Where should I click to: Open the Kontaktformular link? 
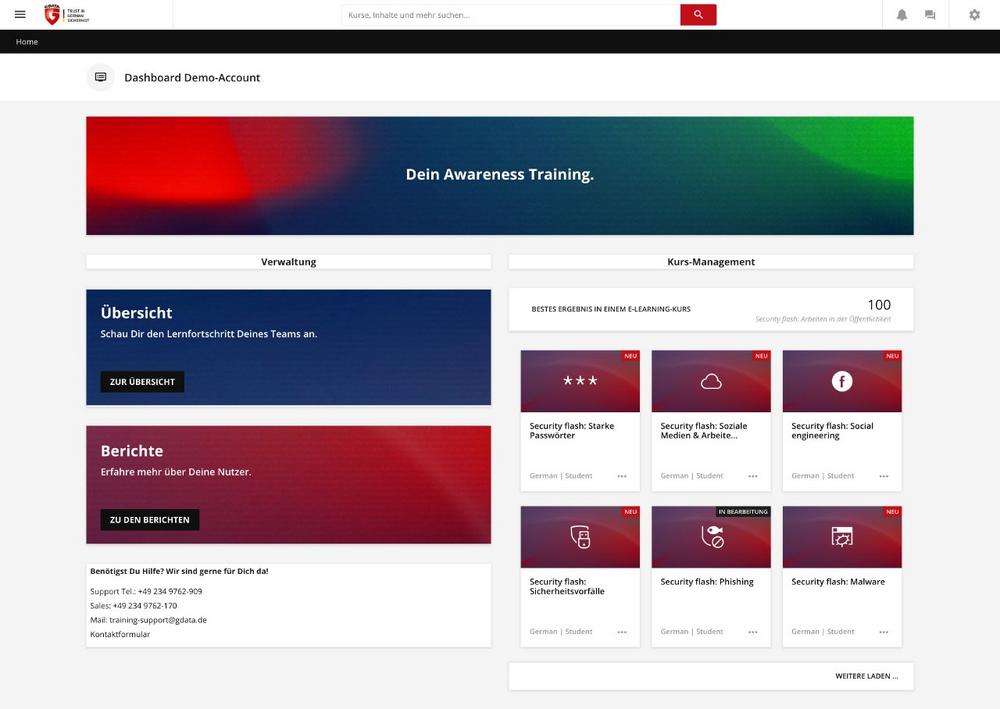(120, 634)
